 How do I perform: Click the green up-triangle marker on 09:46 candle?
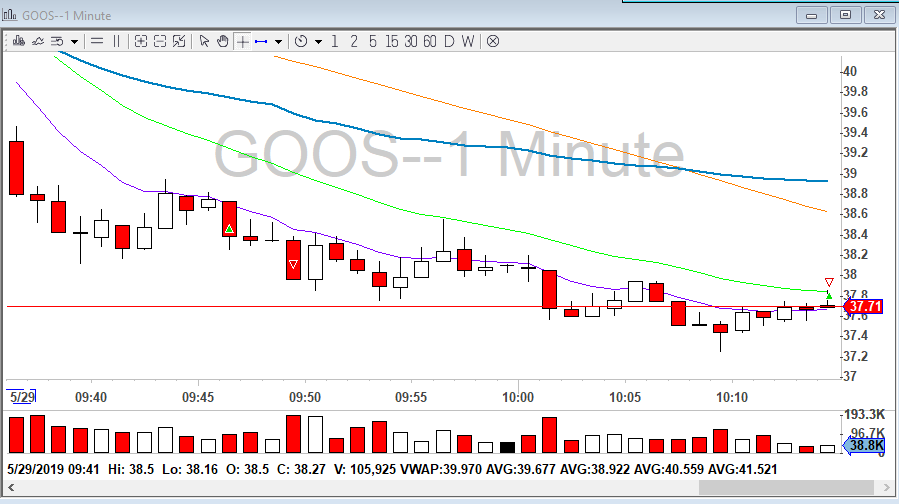coord(229,229)
